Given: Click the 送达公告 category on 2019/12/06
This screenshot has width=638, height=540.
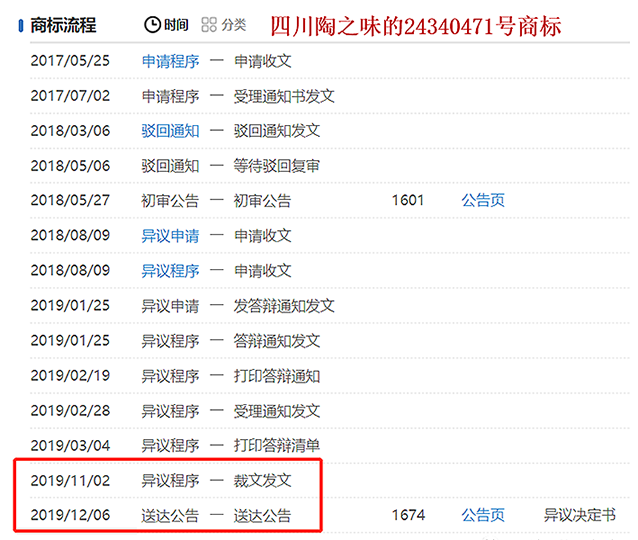Looking at the screenshot, I should pyautogui.click(x=170, y=515).
